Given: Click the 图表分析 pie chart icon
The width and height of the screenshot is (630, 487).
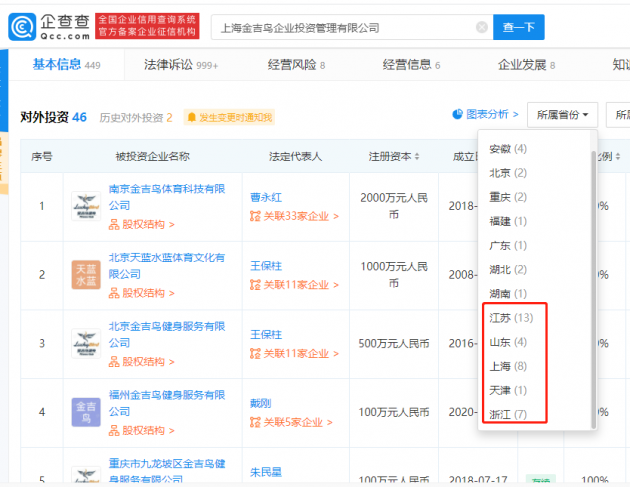Looking at the screenshot, I should pyautogui.click(x=458, y=114).
